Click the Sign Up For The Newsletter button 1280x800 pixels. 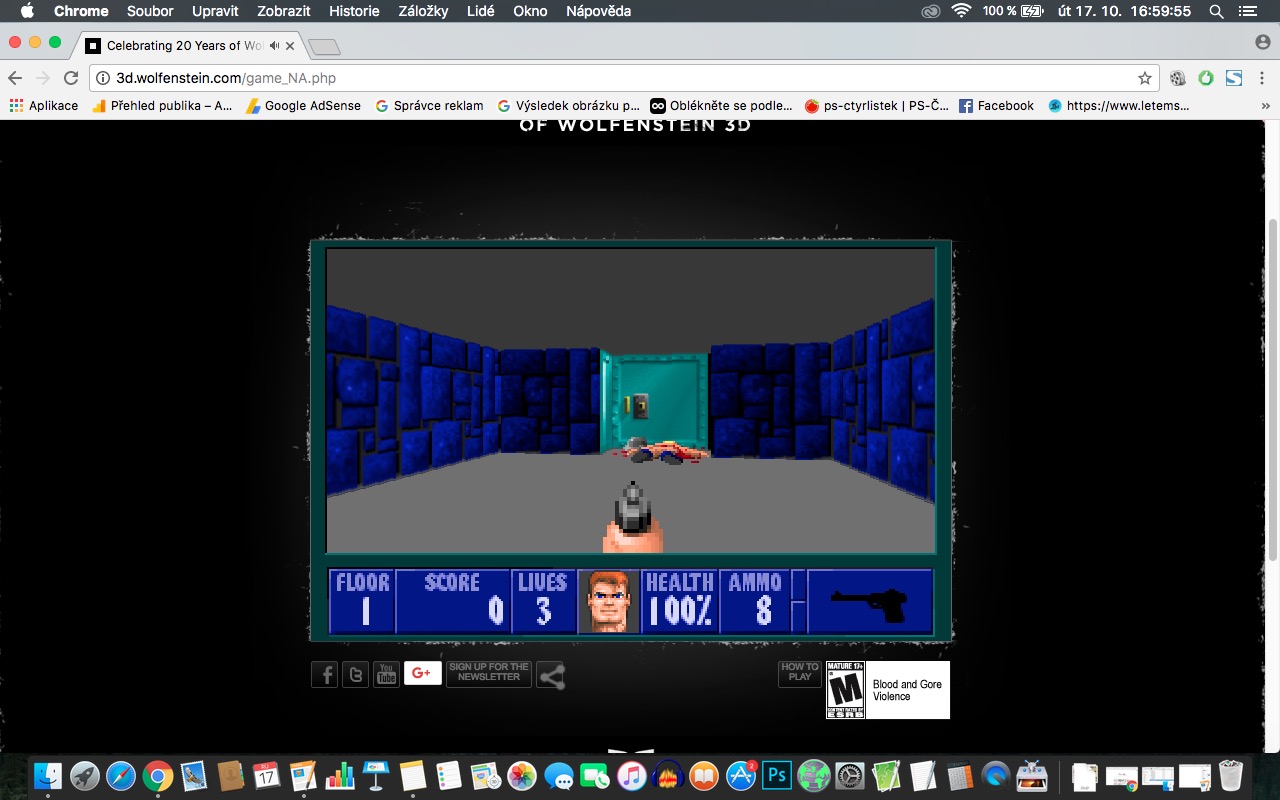click(x=489, y=673)
